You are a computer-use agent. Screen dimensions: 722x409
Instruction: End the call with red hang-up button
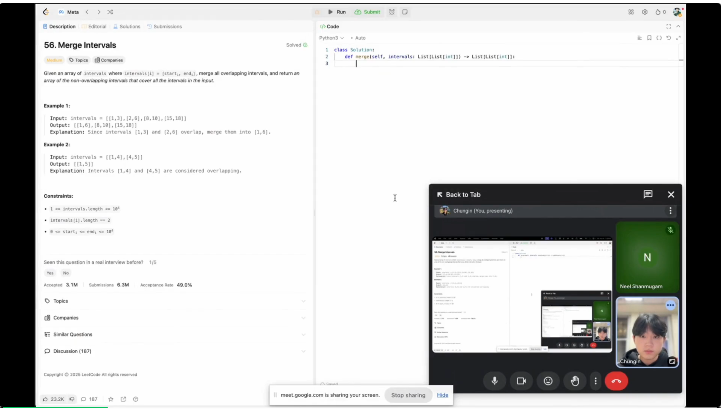click(616, 380)
